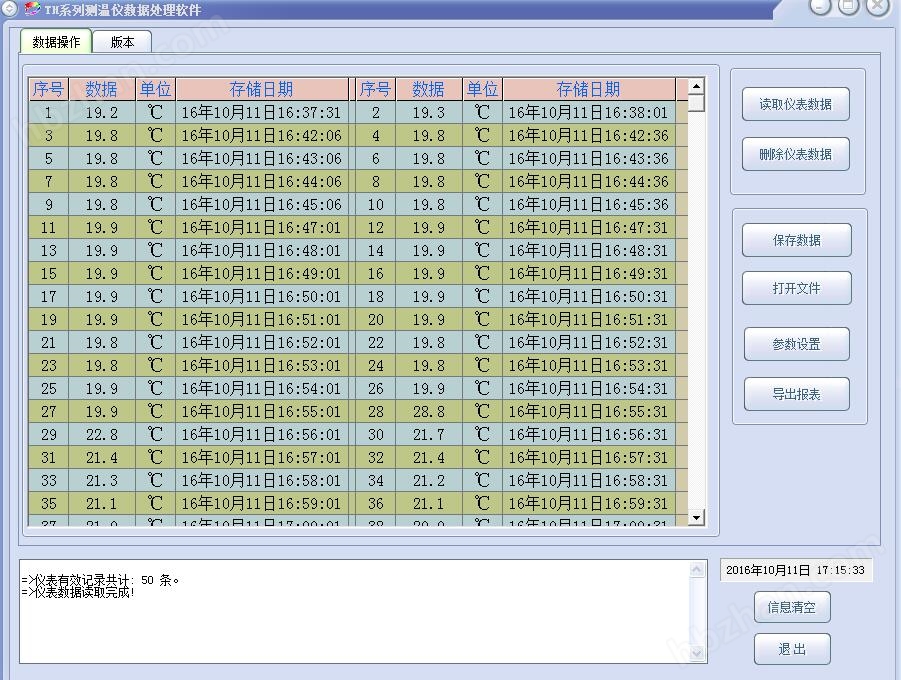Click the data table scrollbar up arrow
The image size is (901, 680).
point(696,86)
